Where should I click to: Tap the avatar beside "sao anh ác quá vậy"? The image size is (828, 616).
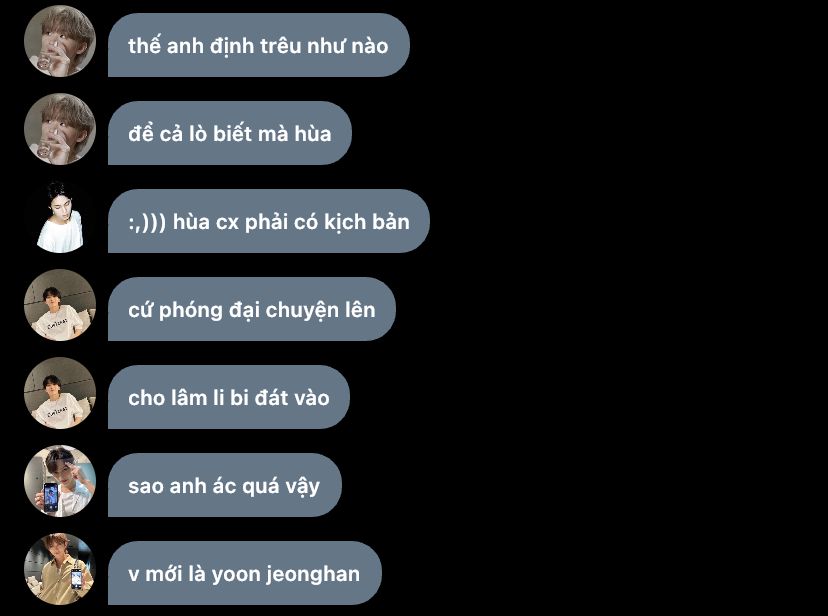point(60,481)
